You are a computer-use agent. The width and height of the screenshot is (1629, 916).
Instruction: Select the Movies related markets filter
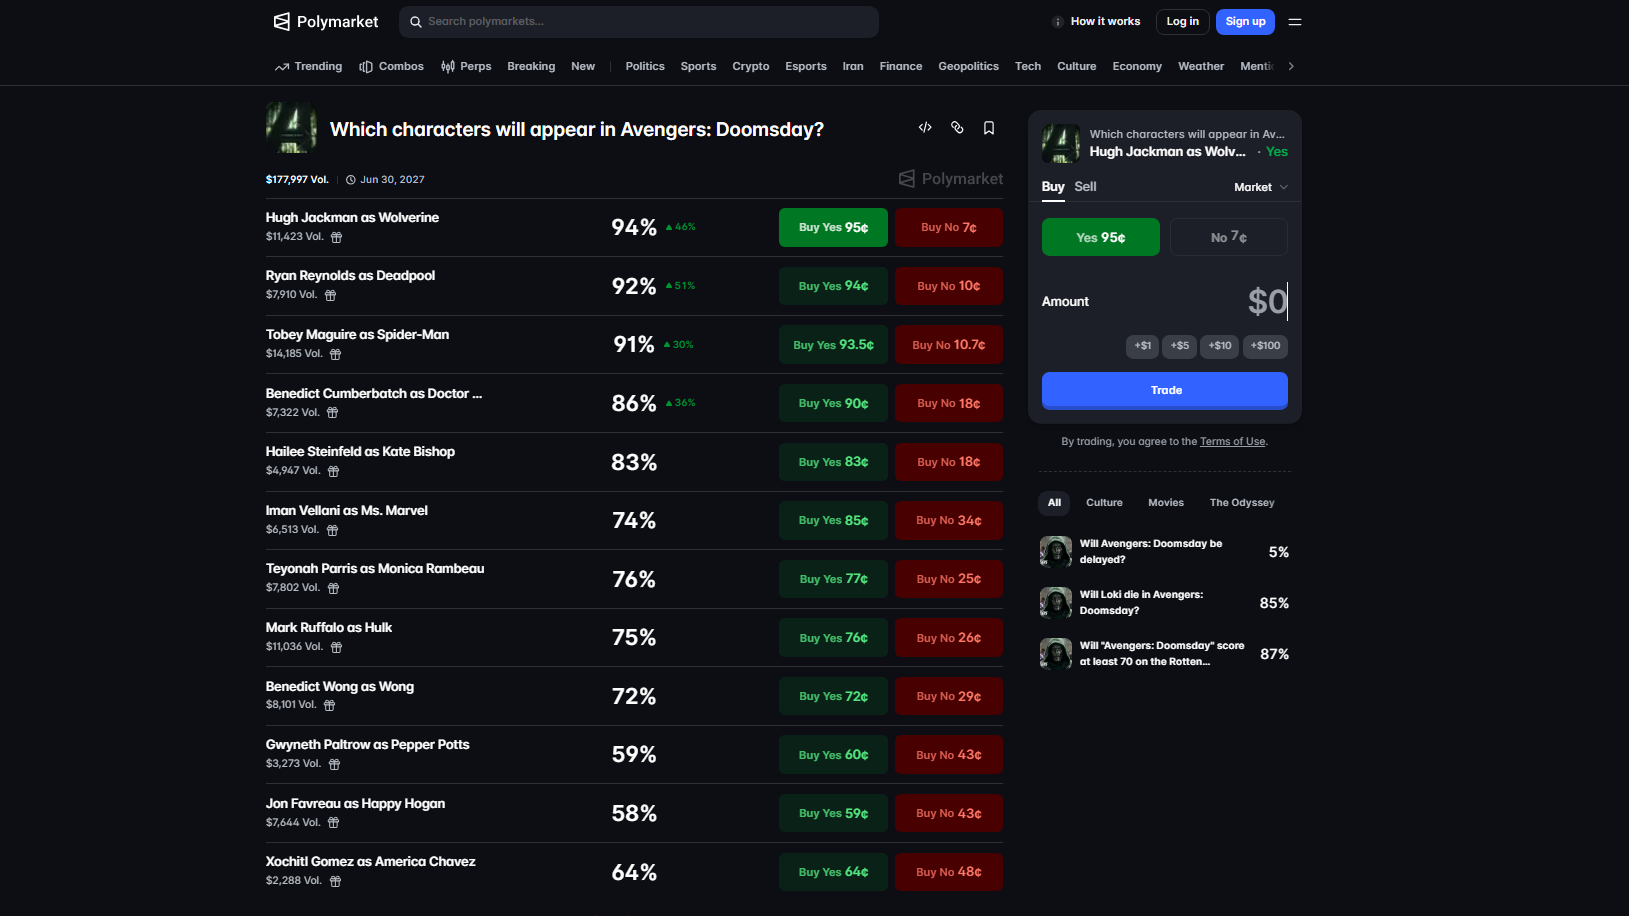click(x=1166, y=503)
